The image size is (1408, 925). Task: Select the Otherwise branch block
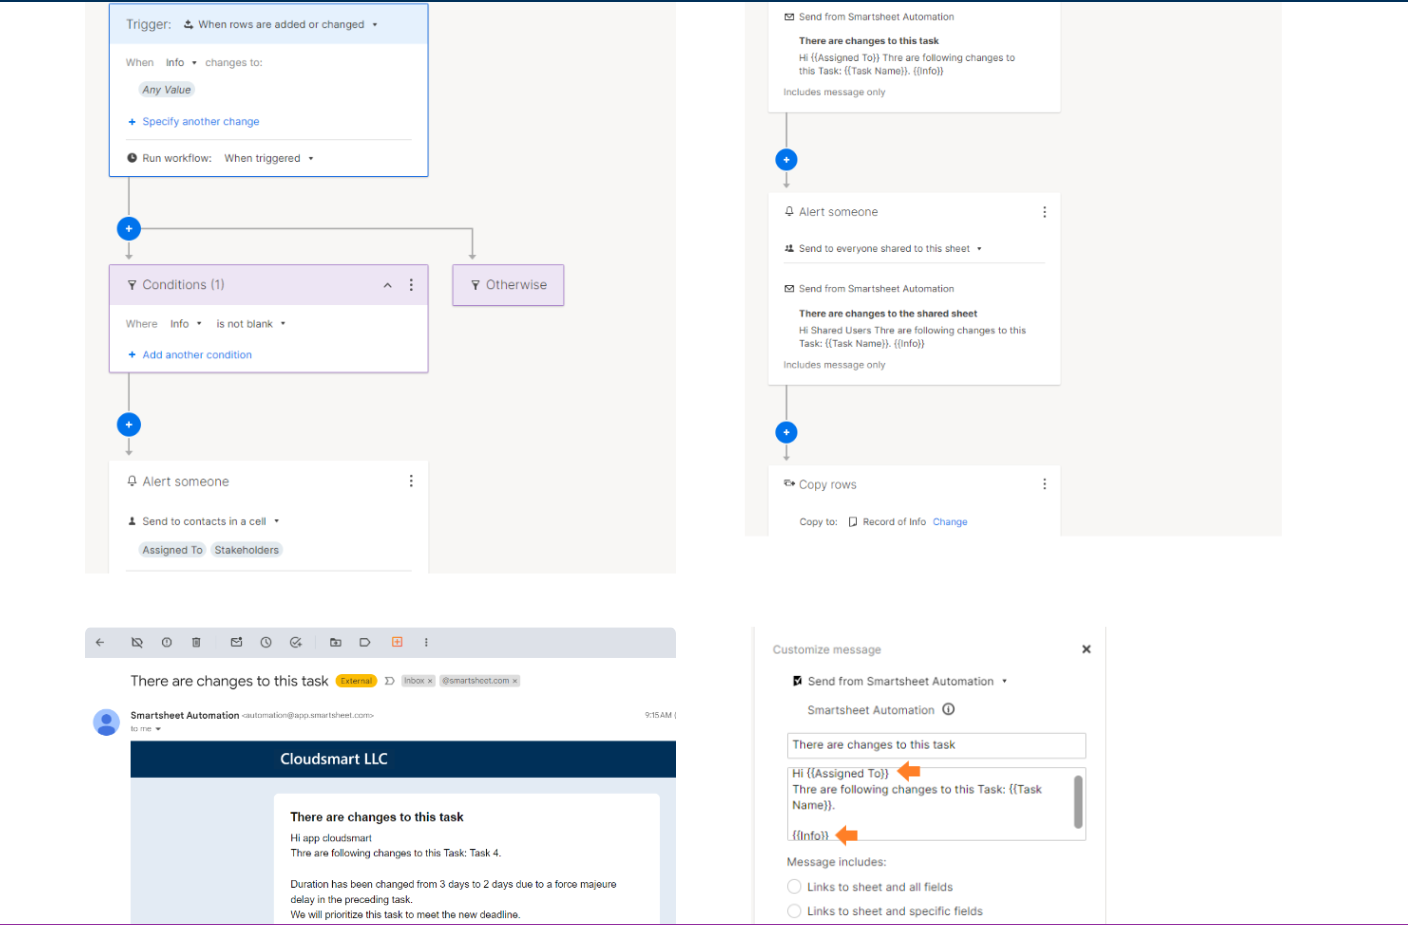coord(508,285)
